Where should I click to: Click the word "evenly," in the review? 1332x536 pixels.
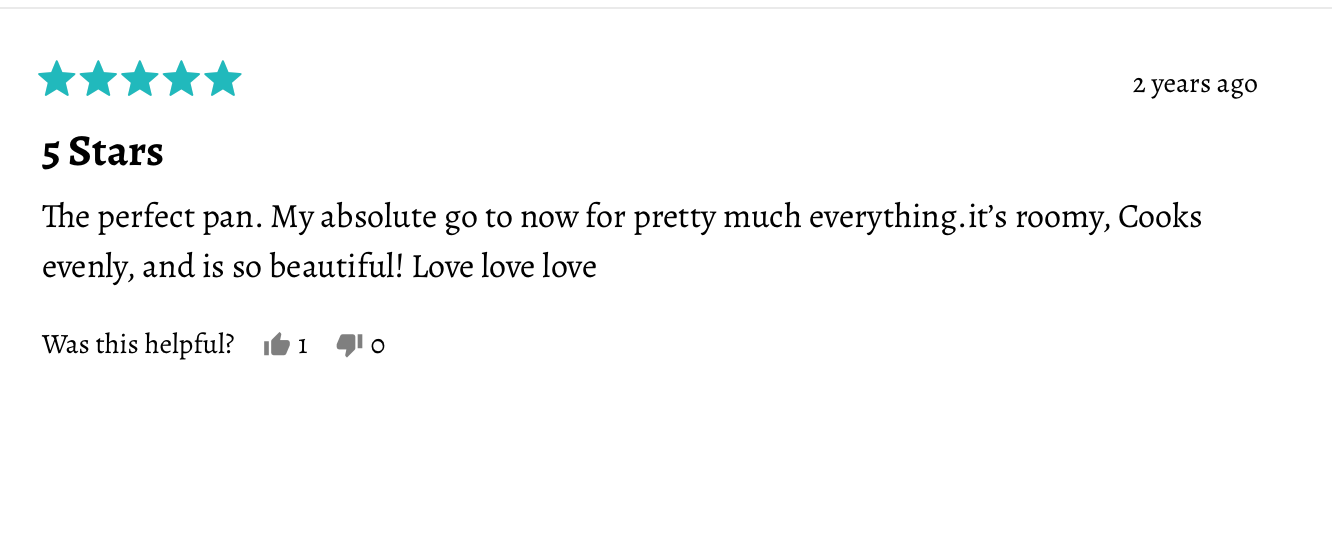click(x=87, y=267)
